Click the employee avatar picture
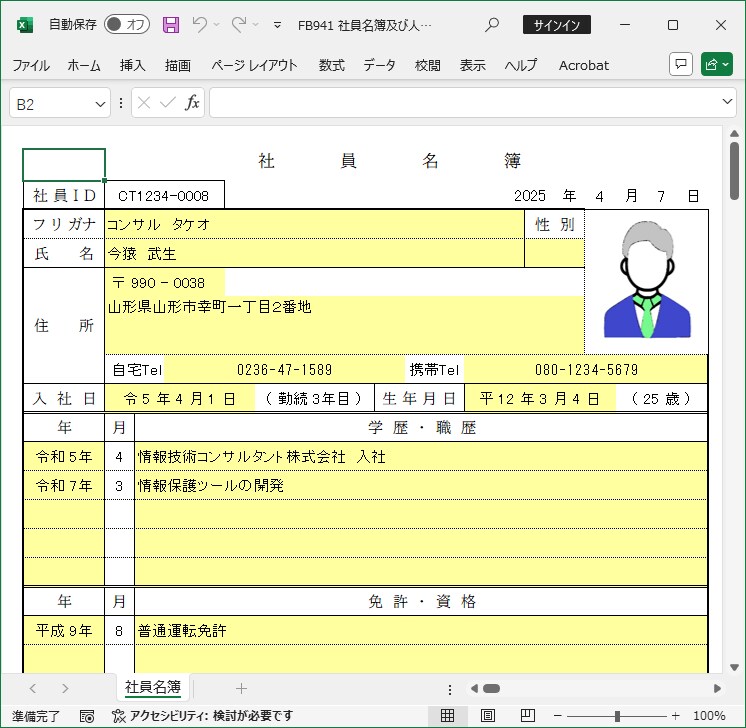Image resolution: width=746 pixels, height=728 pixels. point(647,279)
